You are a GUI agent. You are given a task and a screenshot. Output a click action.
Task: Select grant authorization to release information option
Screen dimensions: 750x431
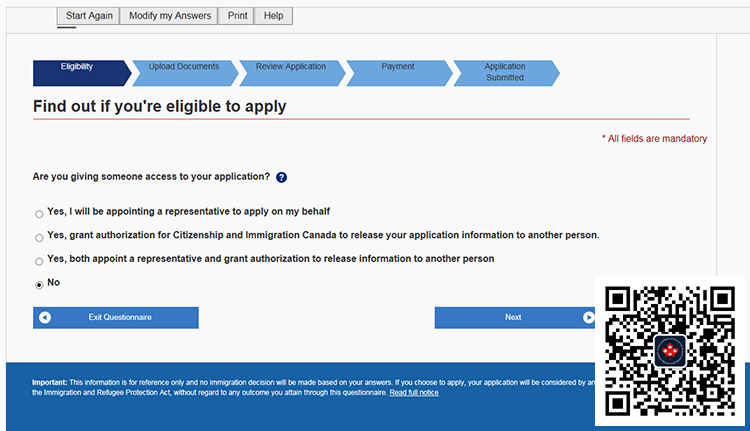point(39,238)
